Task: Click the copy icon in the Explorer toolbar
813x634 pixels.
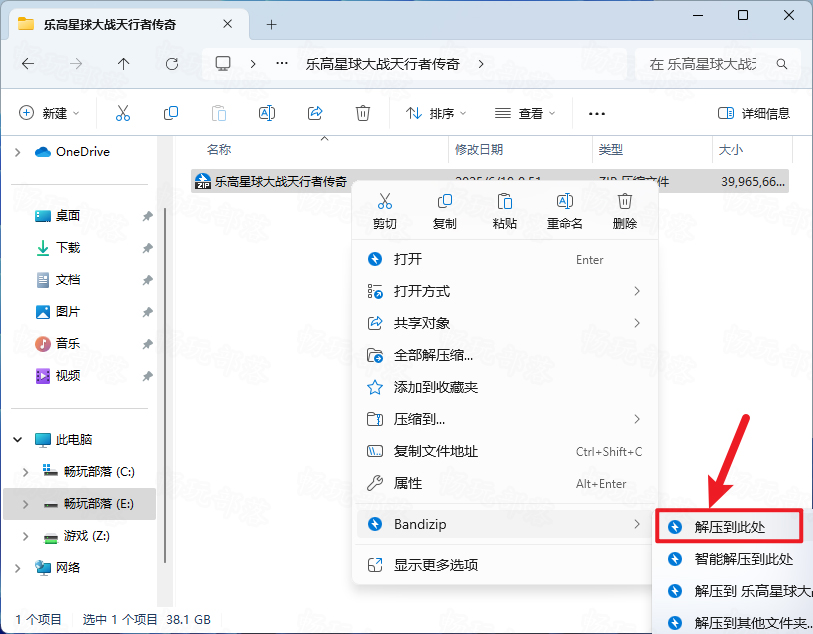Action: point(171,113)
